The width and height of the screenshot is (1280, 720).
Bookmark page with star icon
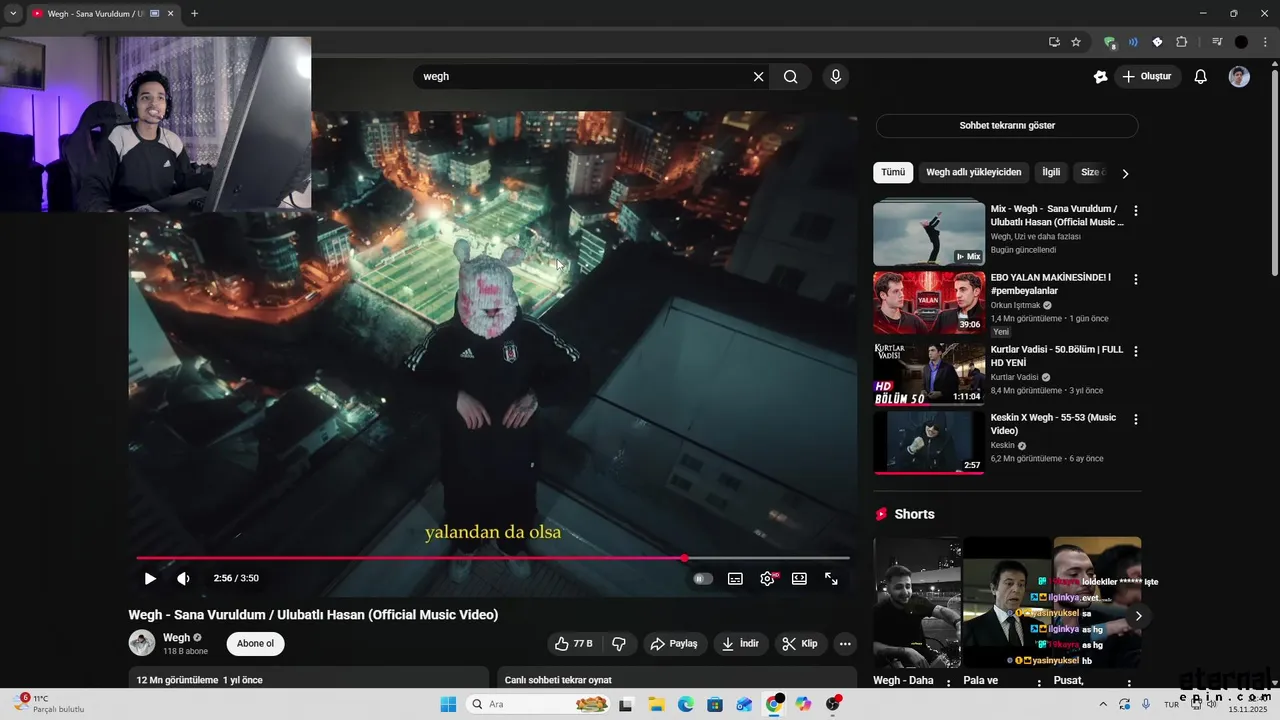click(1076, 42)
